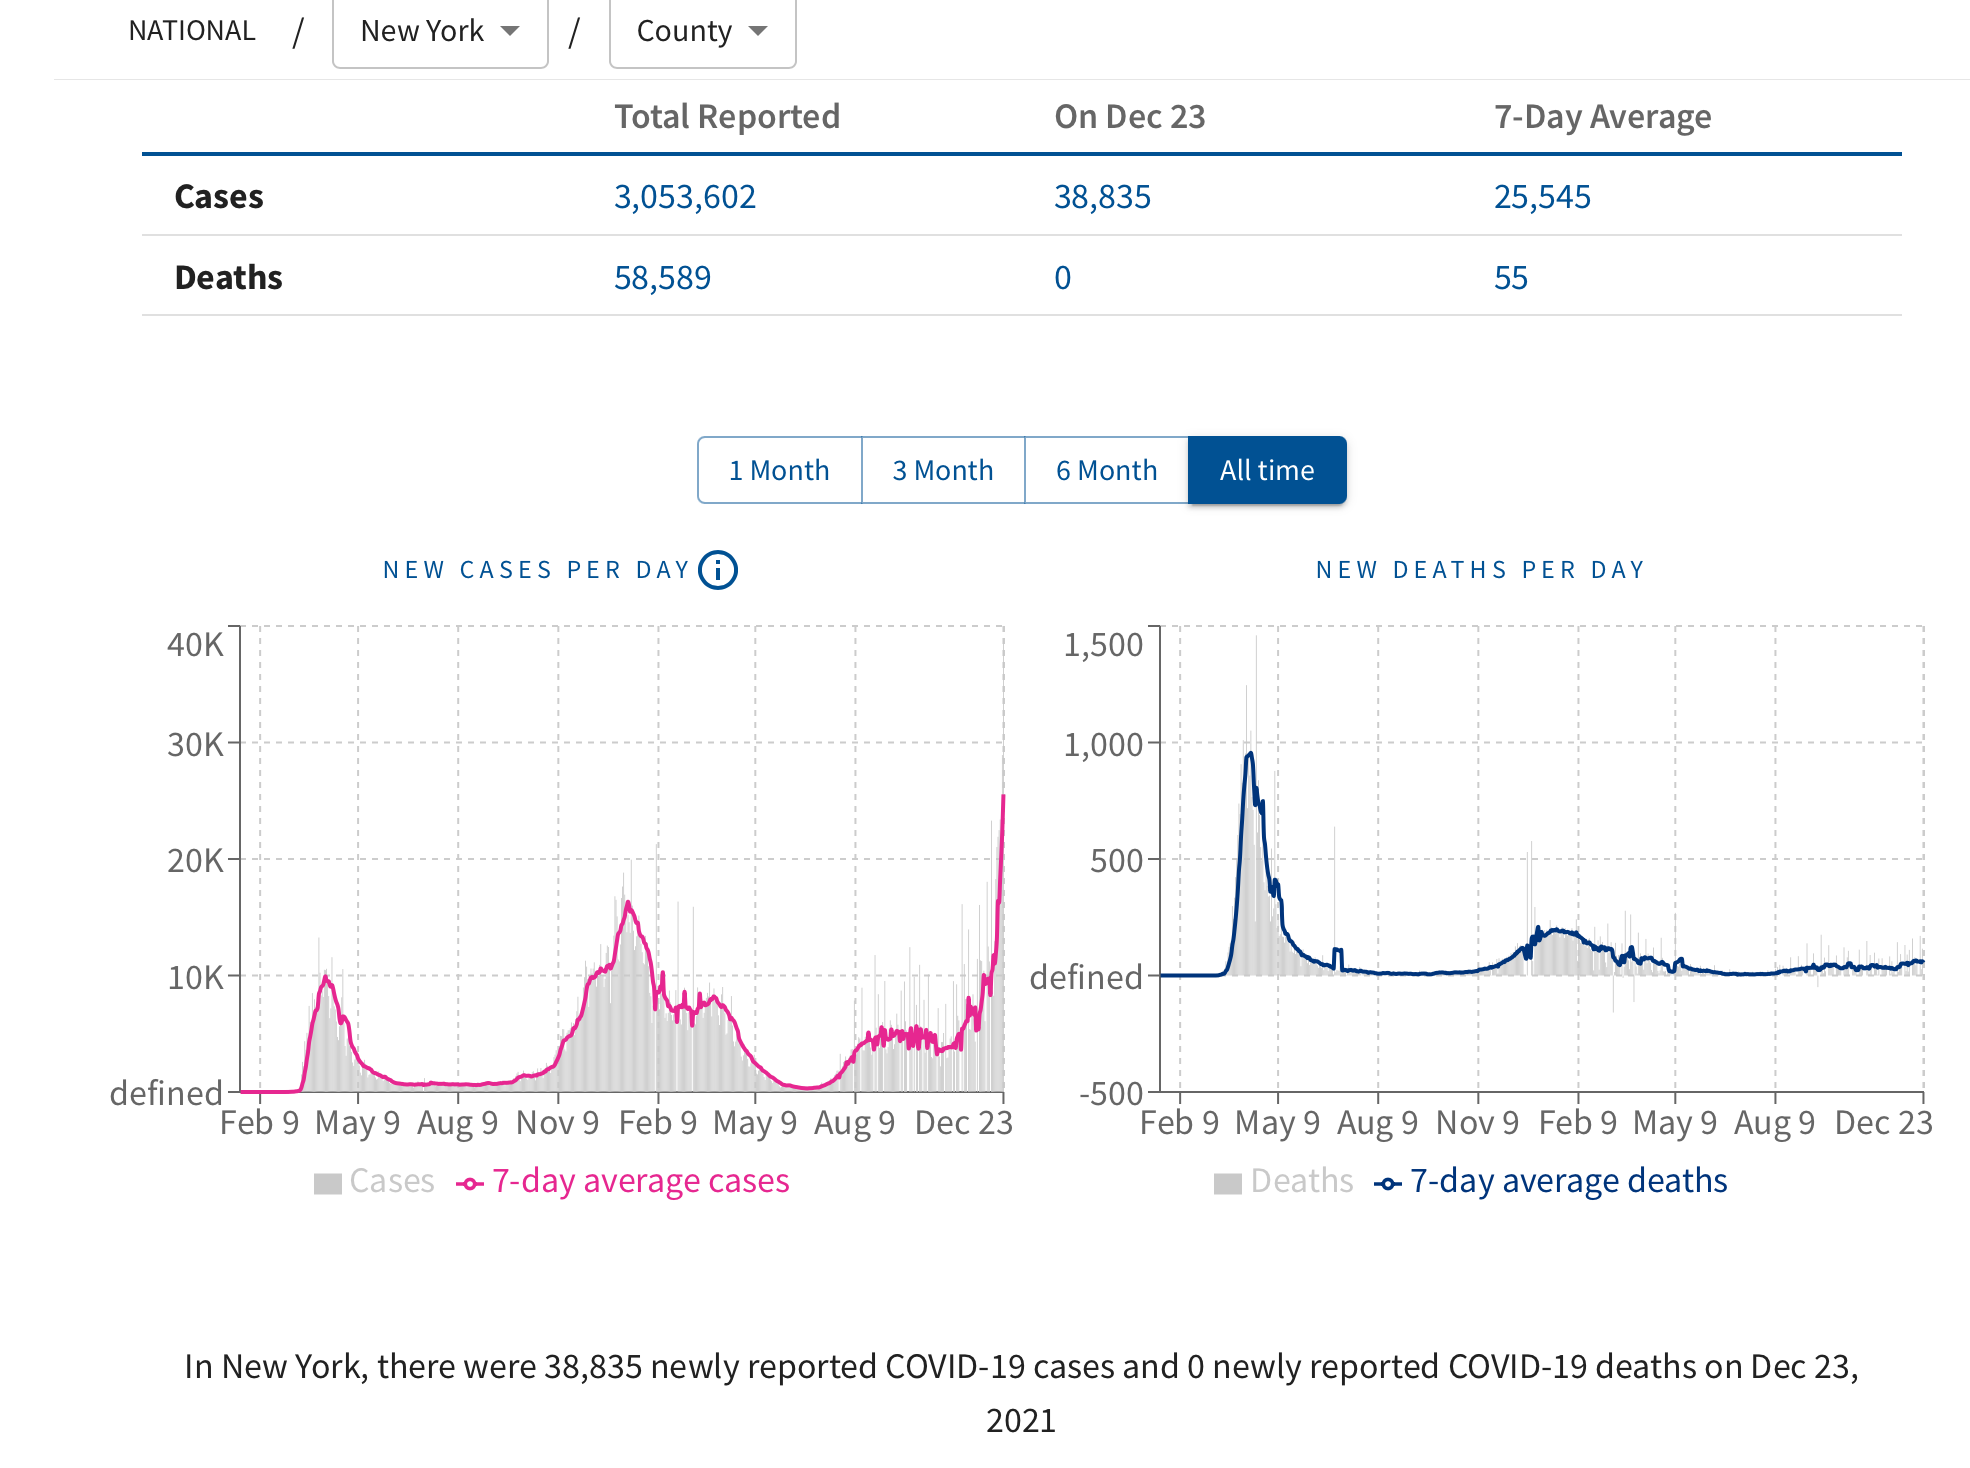This screenshot has width=1970, height=1468.
Task: Switch to the 6 Month view
Action: point(1106,470)
